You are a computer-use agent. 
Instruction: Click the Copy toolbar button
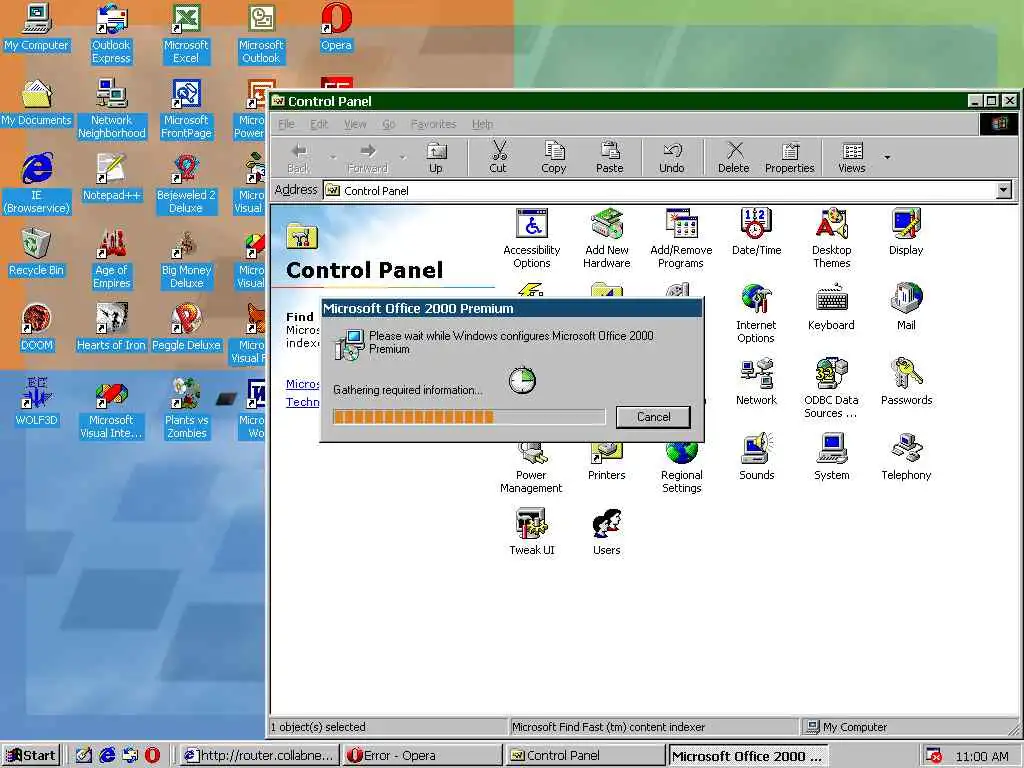[x=554, y=157]
